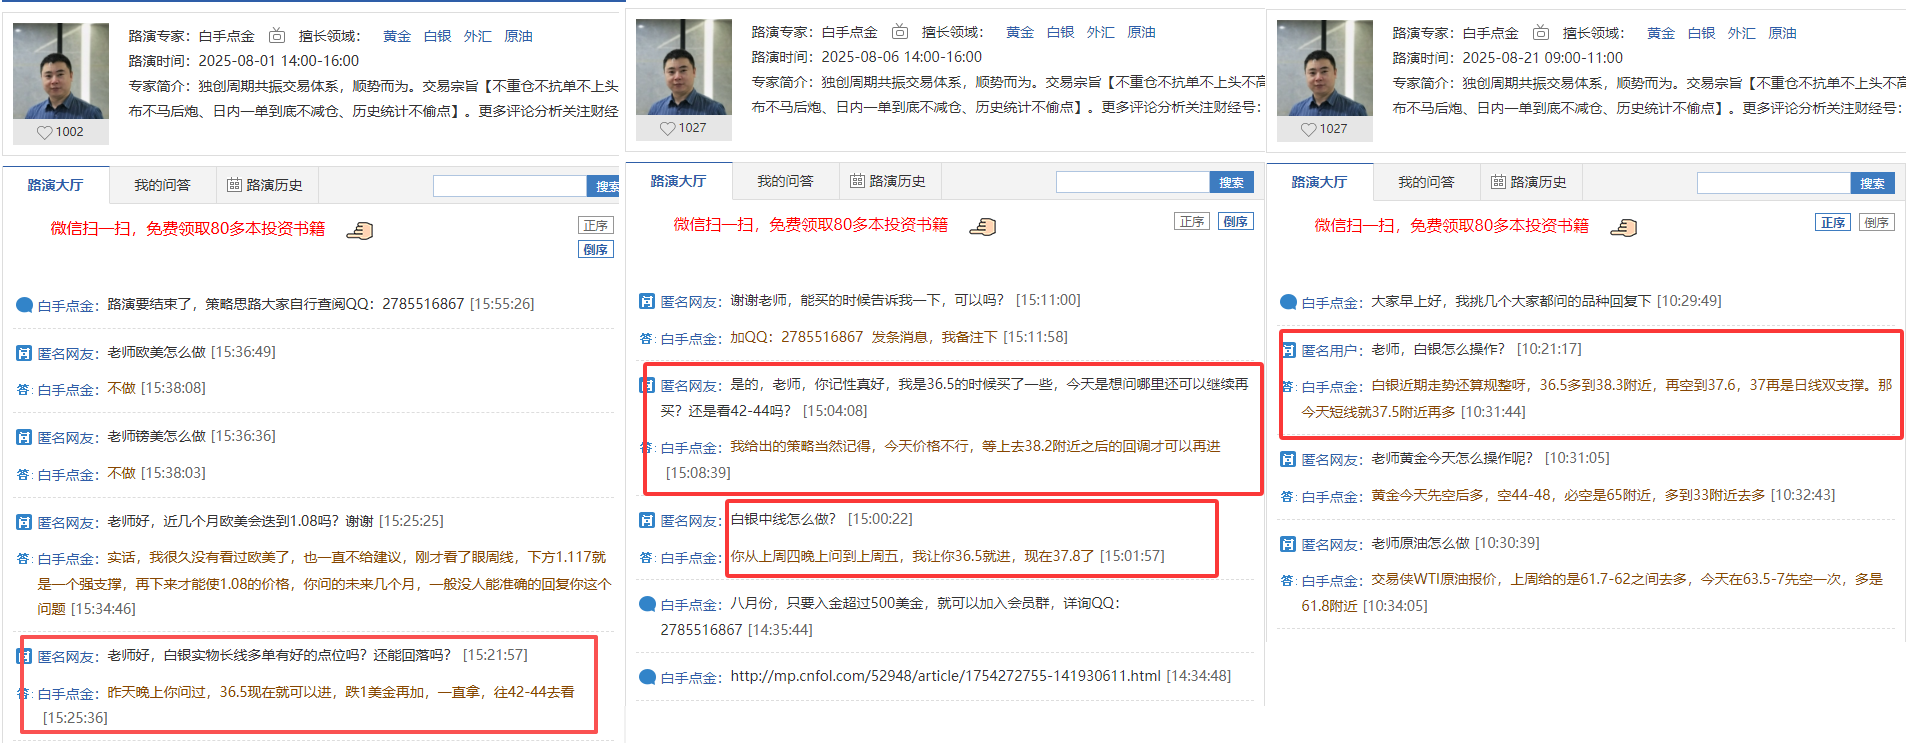Switch to 路演历史 tab in the 2025-08-06 panel
Screen dimensions: 1914x743
click(x=888, y=182)
